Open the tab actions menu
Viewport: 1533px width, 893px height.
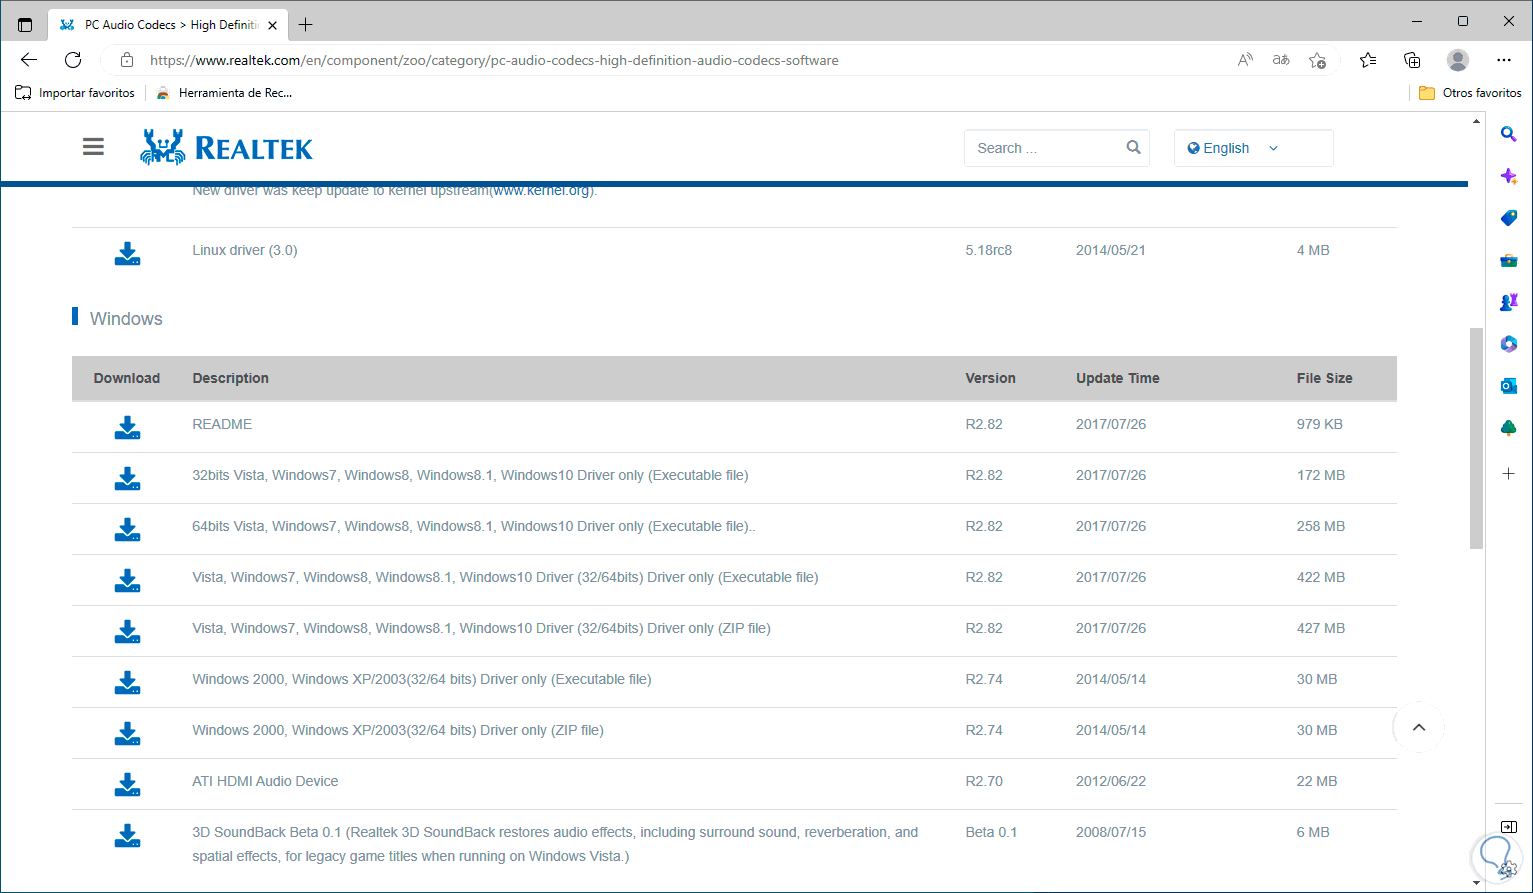[x=25, y=24]
